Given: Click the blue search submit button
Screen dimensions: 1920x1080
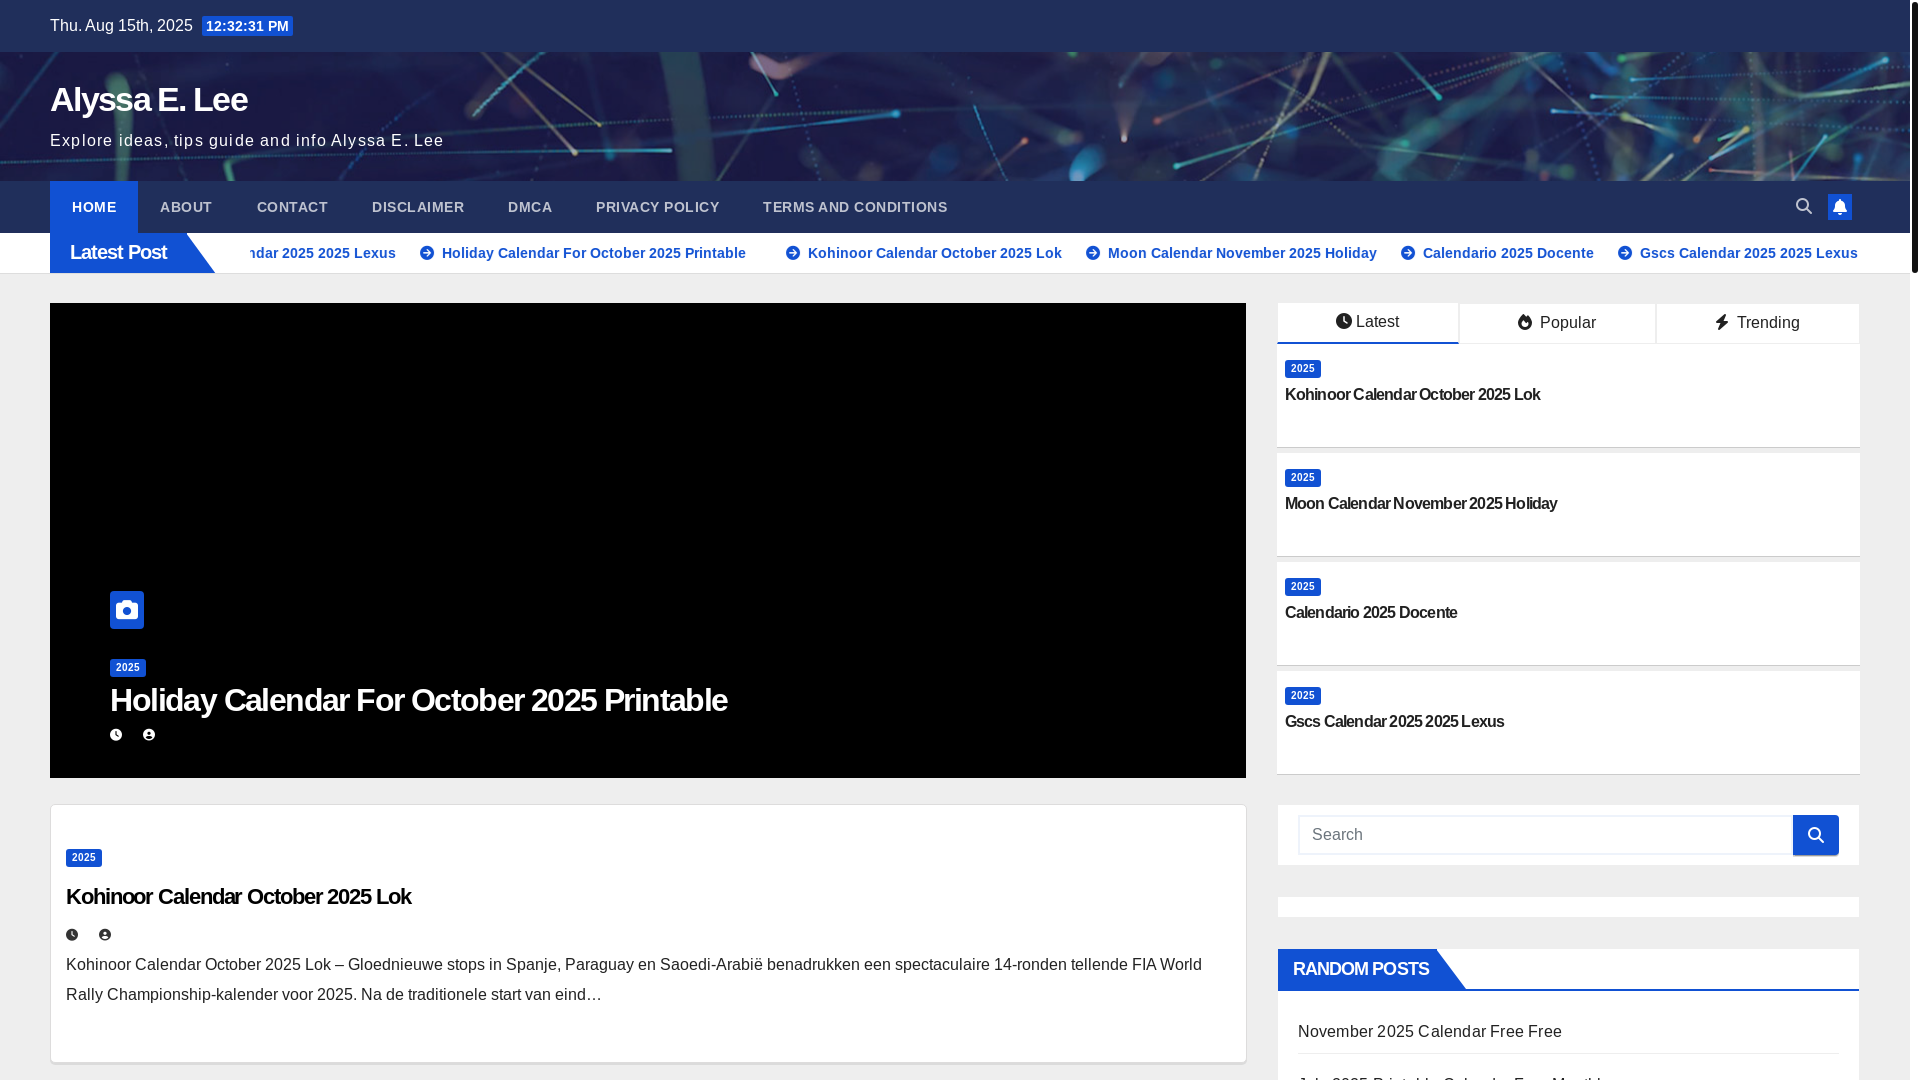Looking at the screenshot, I should point(1816,835).
